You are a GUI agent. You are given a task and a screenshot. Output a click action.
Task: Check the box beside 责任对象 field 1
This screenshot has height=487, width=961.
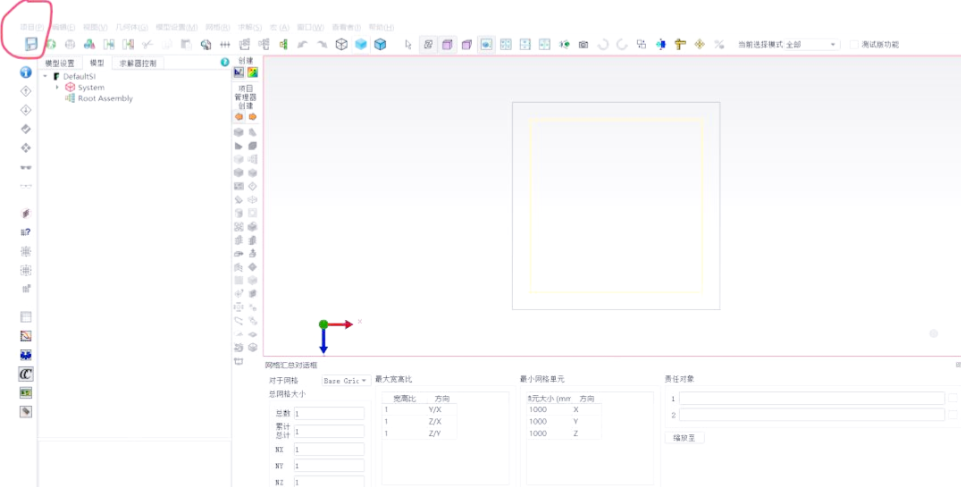point(953,398)
